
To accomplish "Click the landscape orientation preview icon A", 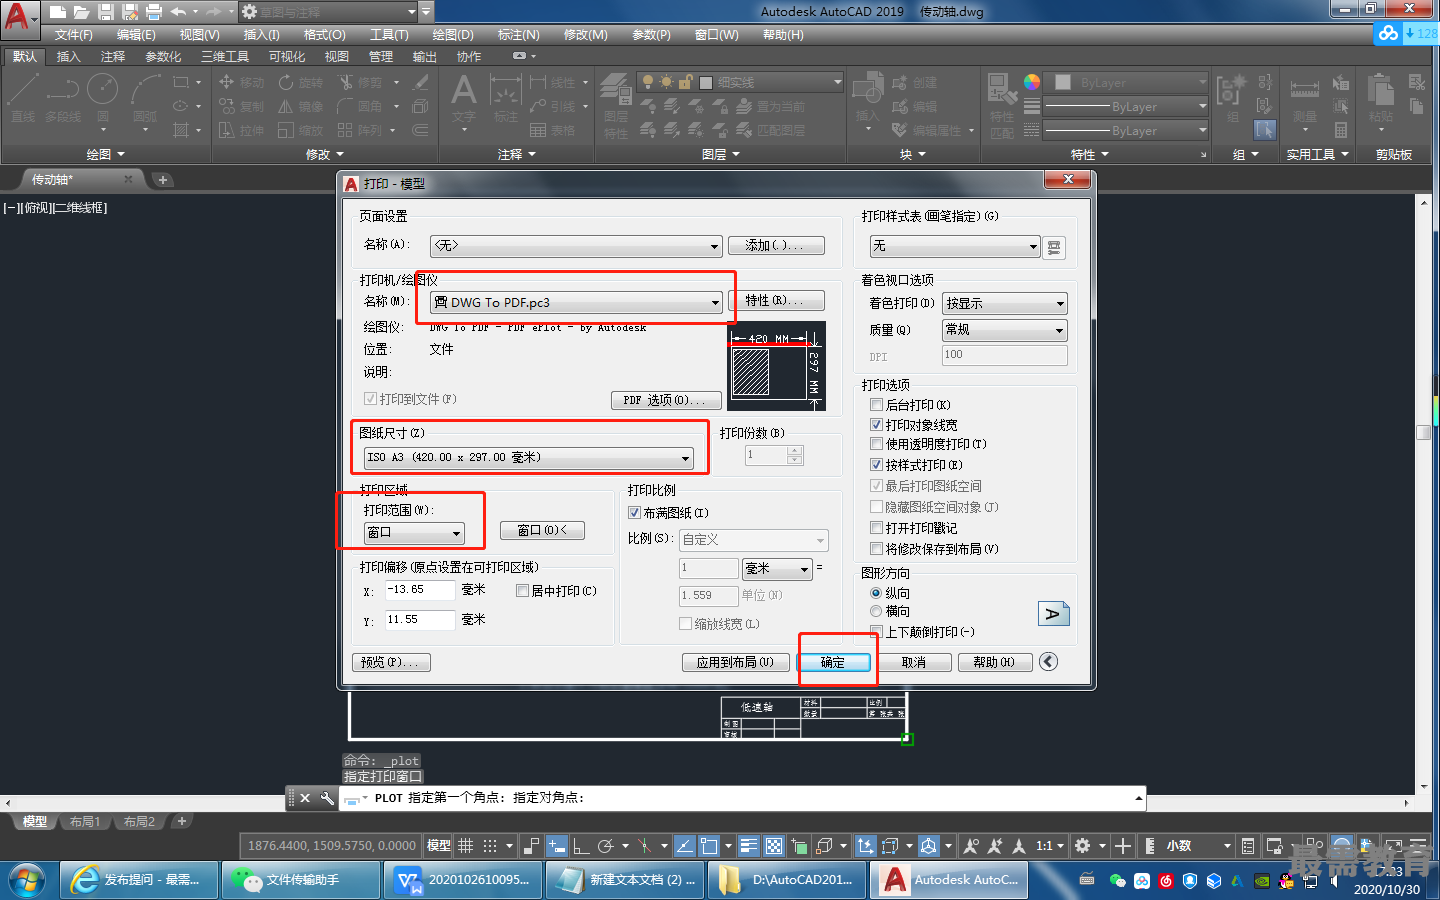I will 1053,613.
